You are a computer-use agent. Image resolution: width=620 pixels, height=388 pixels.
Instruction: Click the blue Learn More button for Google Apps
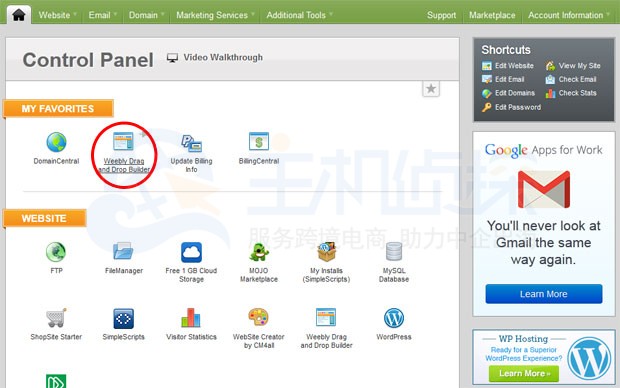544,294
